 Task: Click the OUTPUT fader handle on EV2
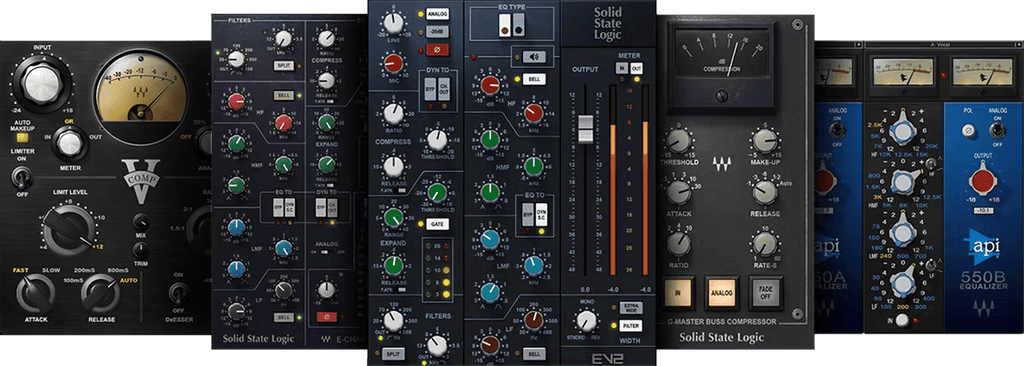(x=585, y=129)
